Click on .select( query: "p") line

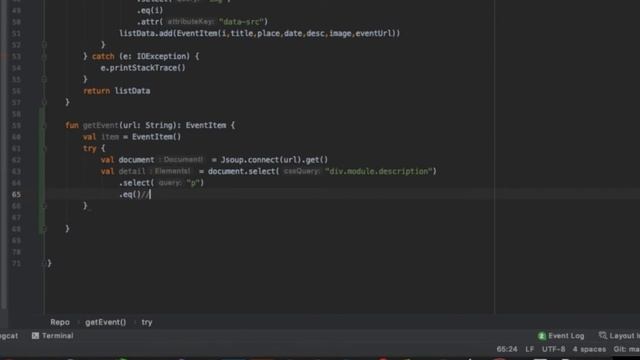pos(161,183)
